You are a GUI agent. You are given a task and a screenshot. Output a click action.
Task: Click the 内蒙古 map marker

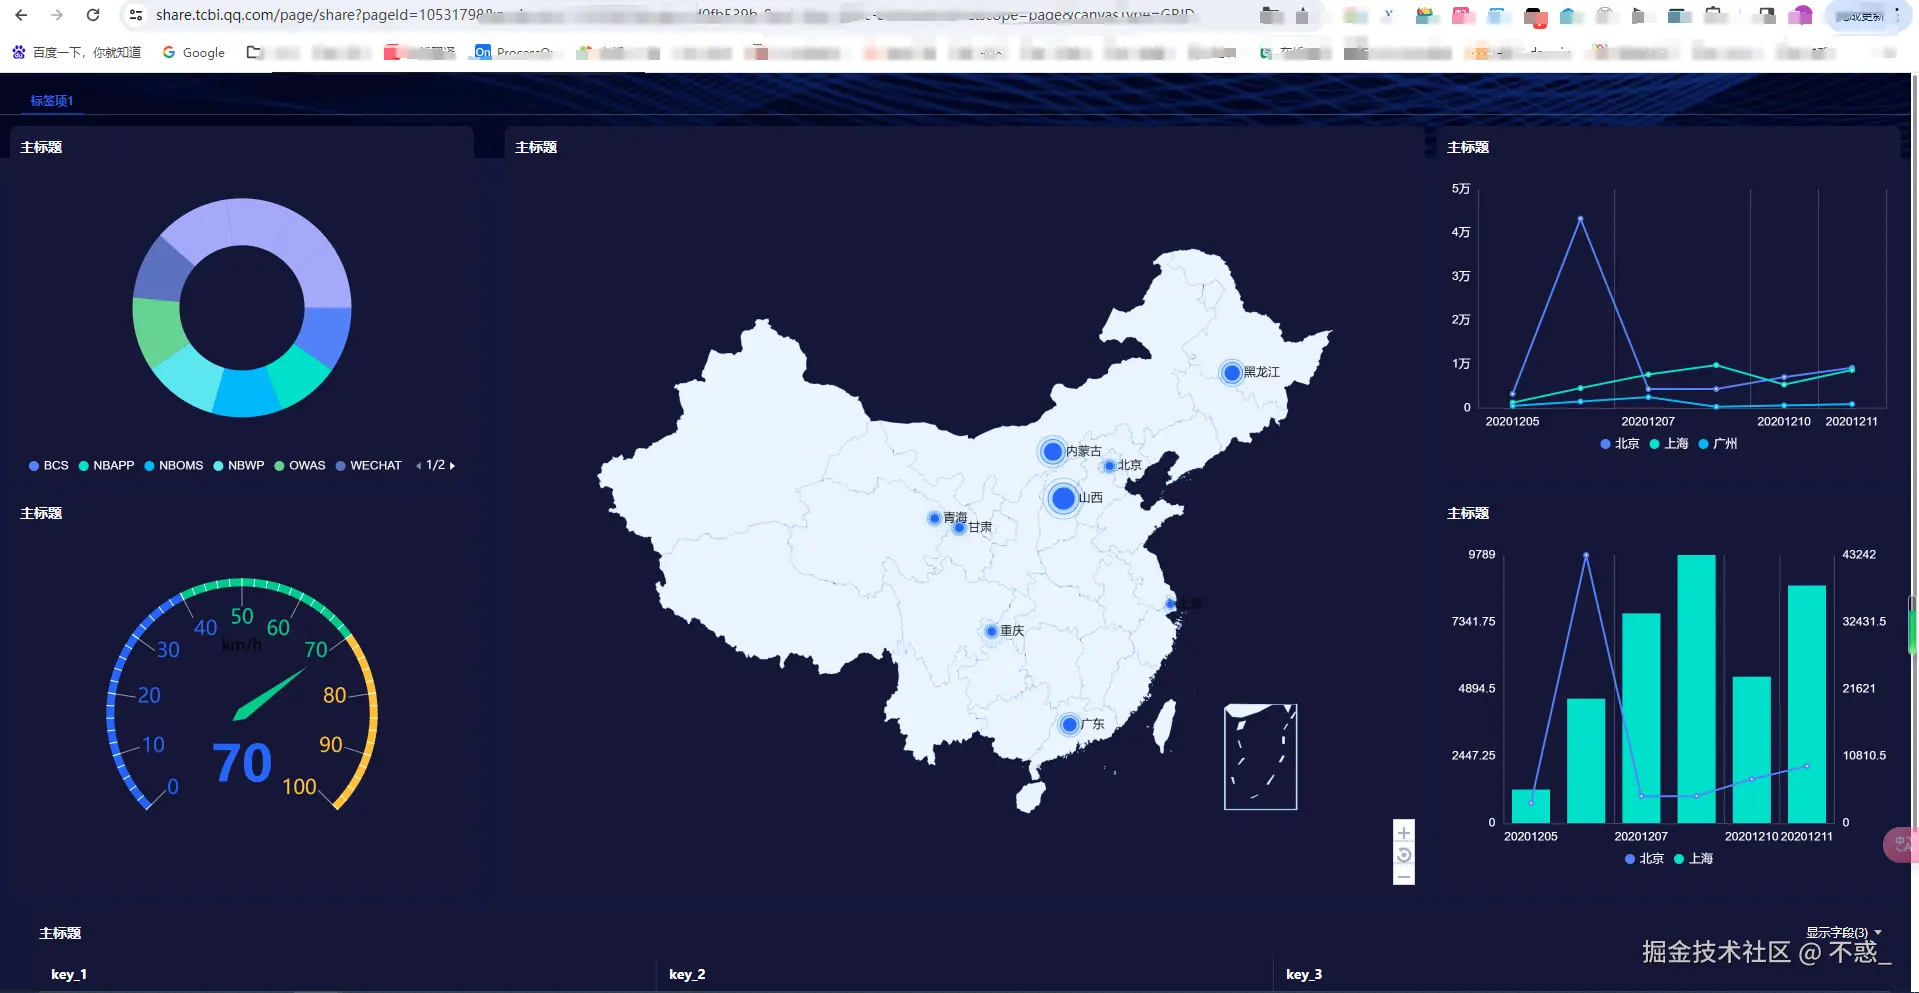click(x=1052, y=452)
